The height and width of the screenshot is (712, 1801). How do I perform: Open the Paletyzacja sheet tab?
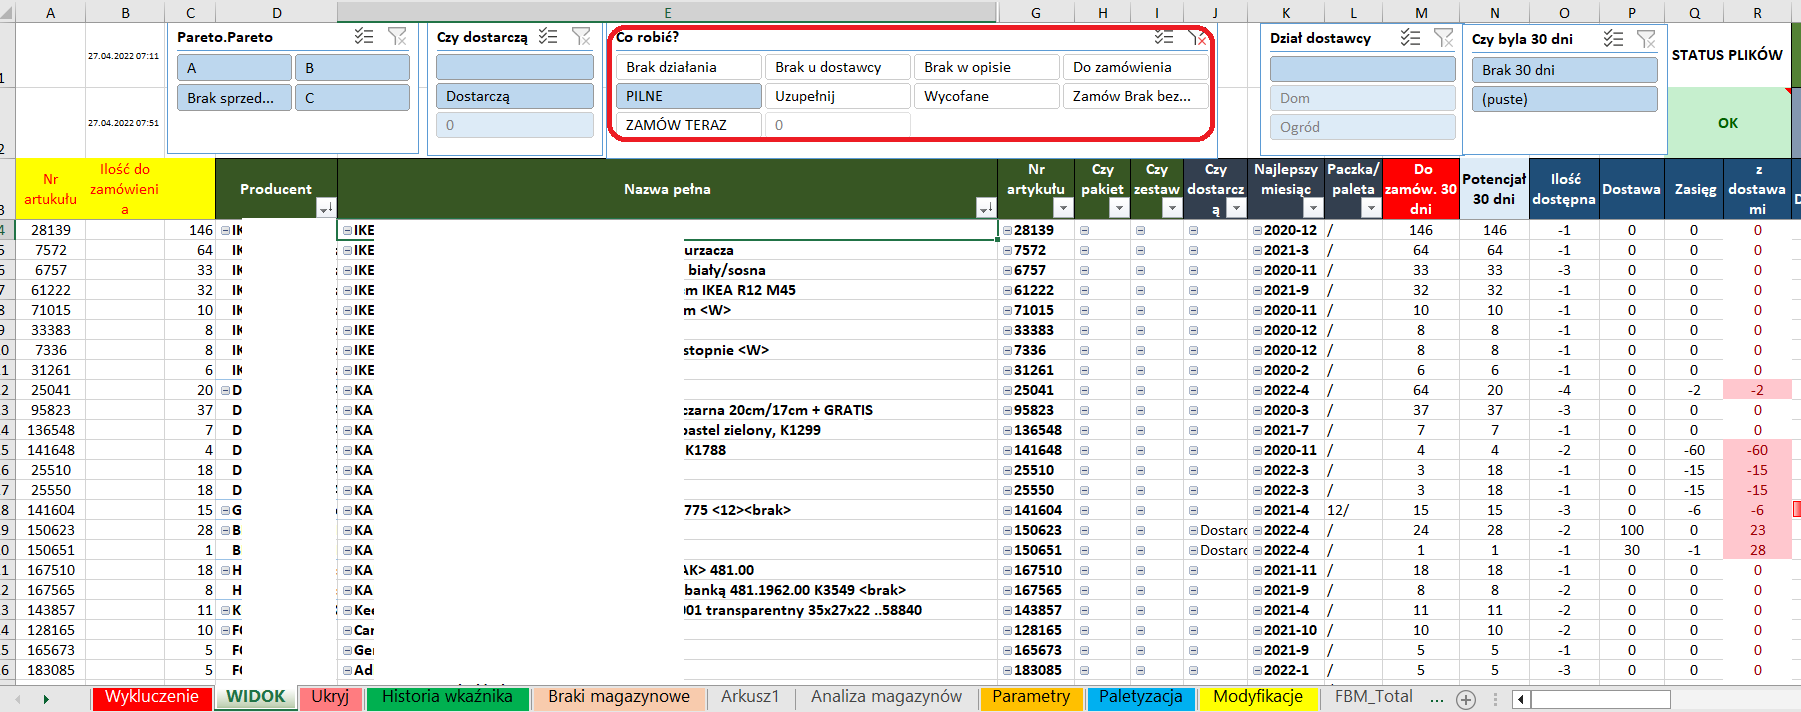[1140, 697]
